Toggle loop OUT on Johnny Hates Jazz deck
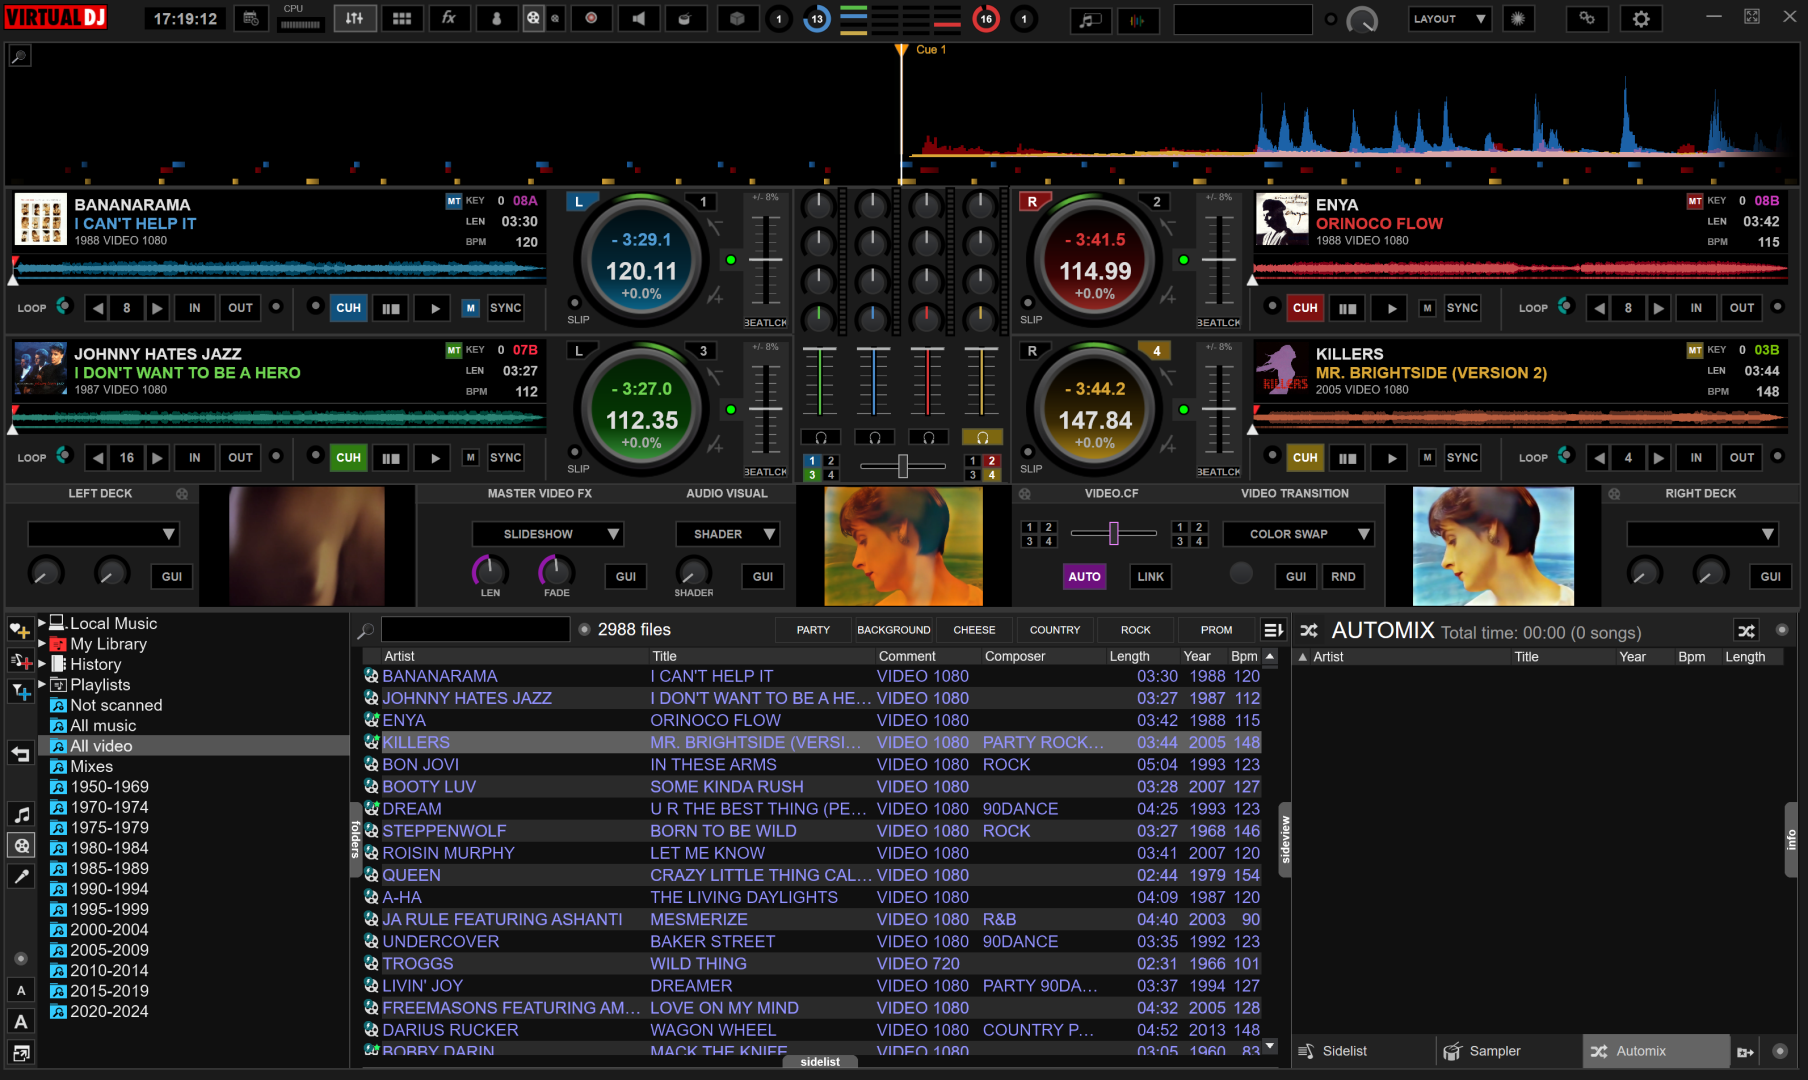Screen dimensions: 1808x1080 tap(240, 458)
